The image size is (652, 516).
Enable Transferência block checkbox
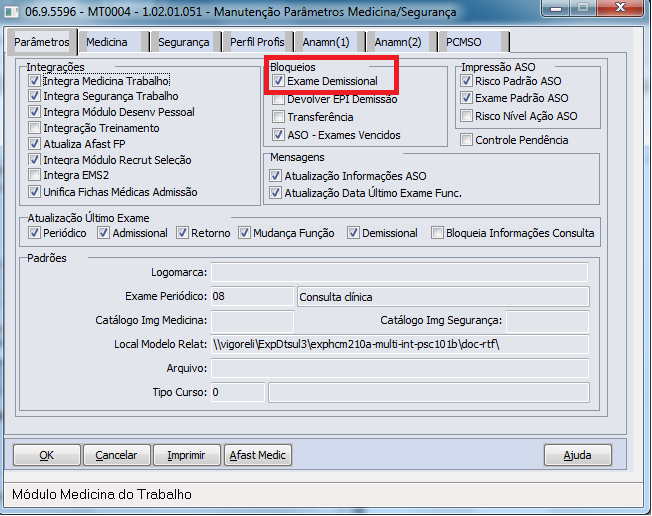[x=278, y=117]
